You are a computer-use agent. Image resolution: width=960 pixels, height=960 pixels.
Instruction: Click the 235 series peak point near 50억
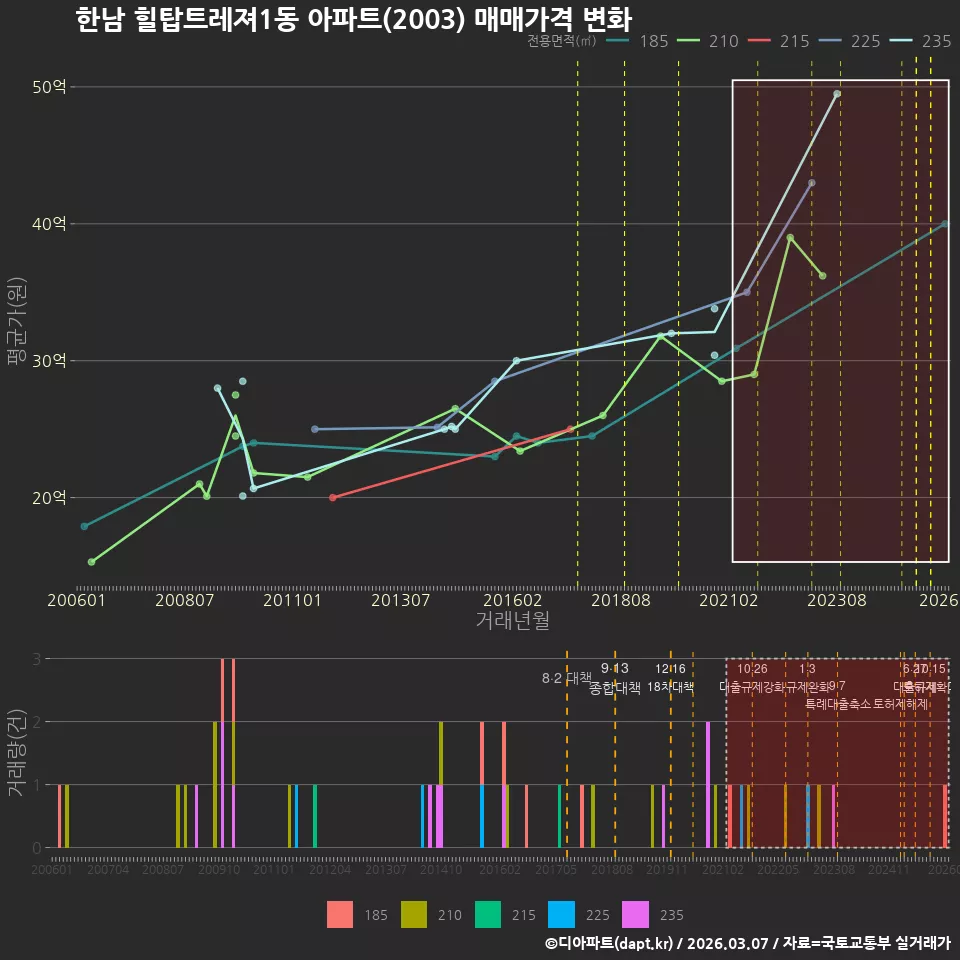click(837, 94)
